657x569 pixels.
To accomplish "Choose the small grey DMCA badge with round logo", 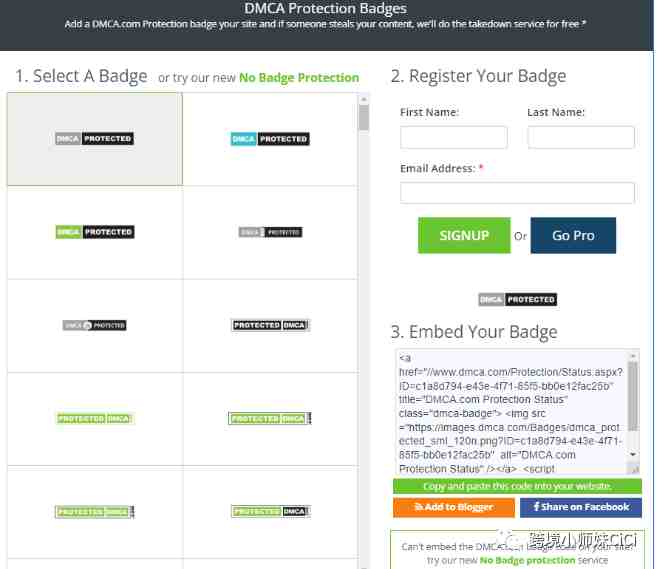I will pos(95,325).
